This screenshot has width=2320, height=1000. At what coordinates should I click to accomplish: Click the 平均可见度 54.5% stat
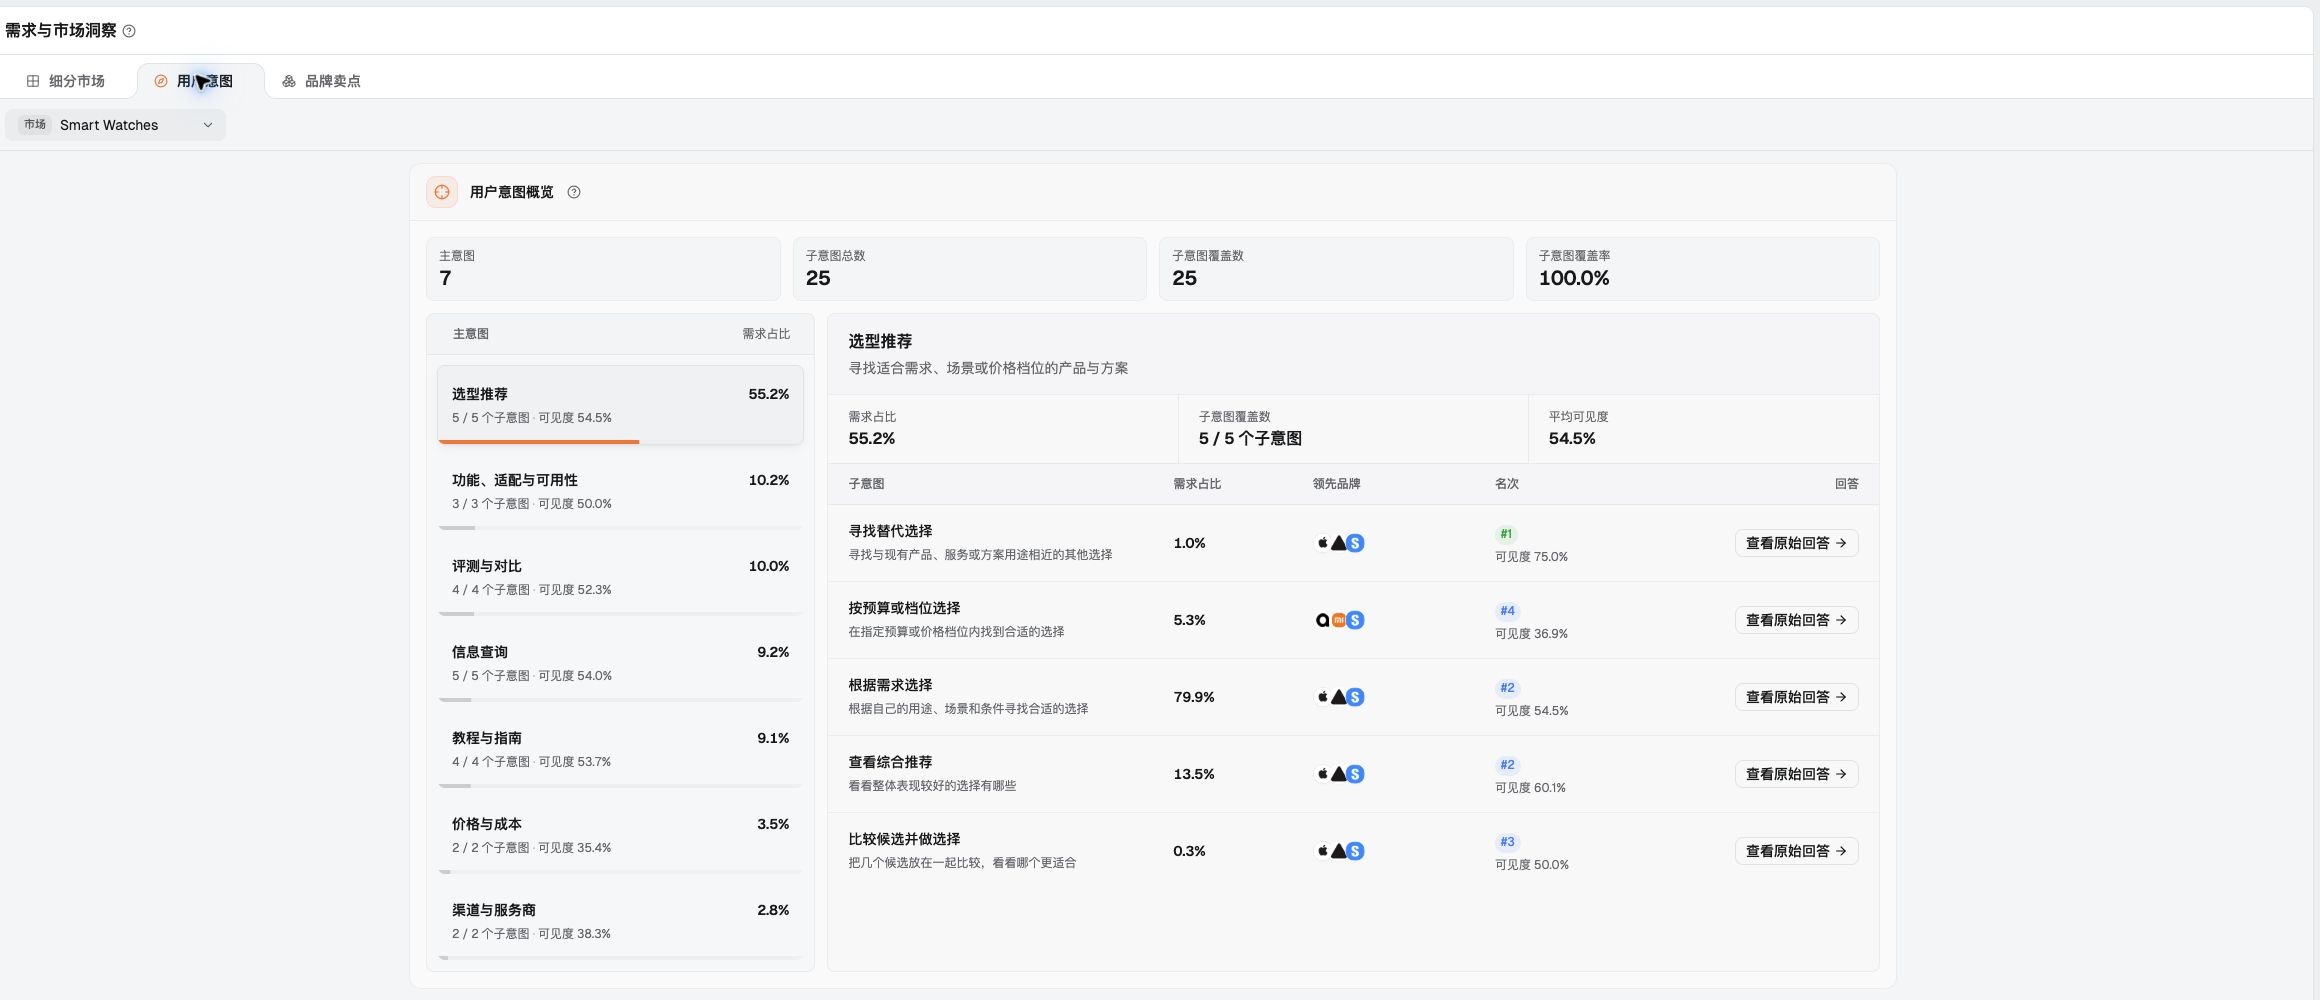click(1703, 429)
